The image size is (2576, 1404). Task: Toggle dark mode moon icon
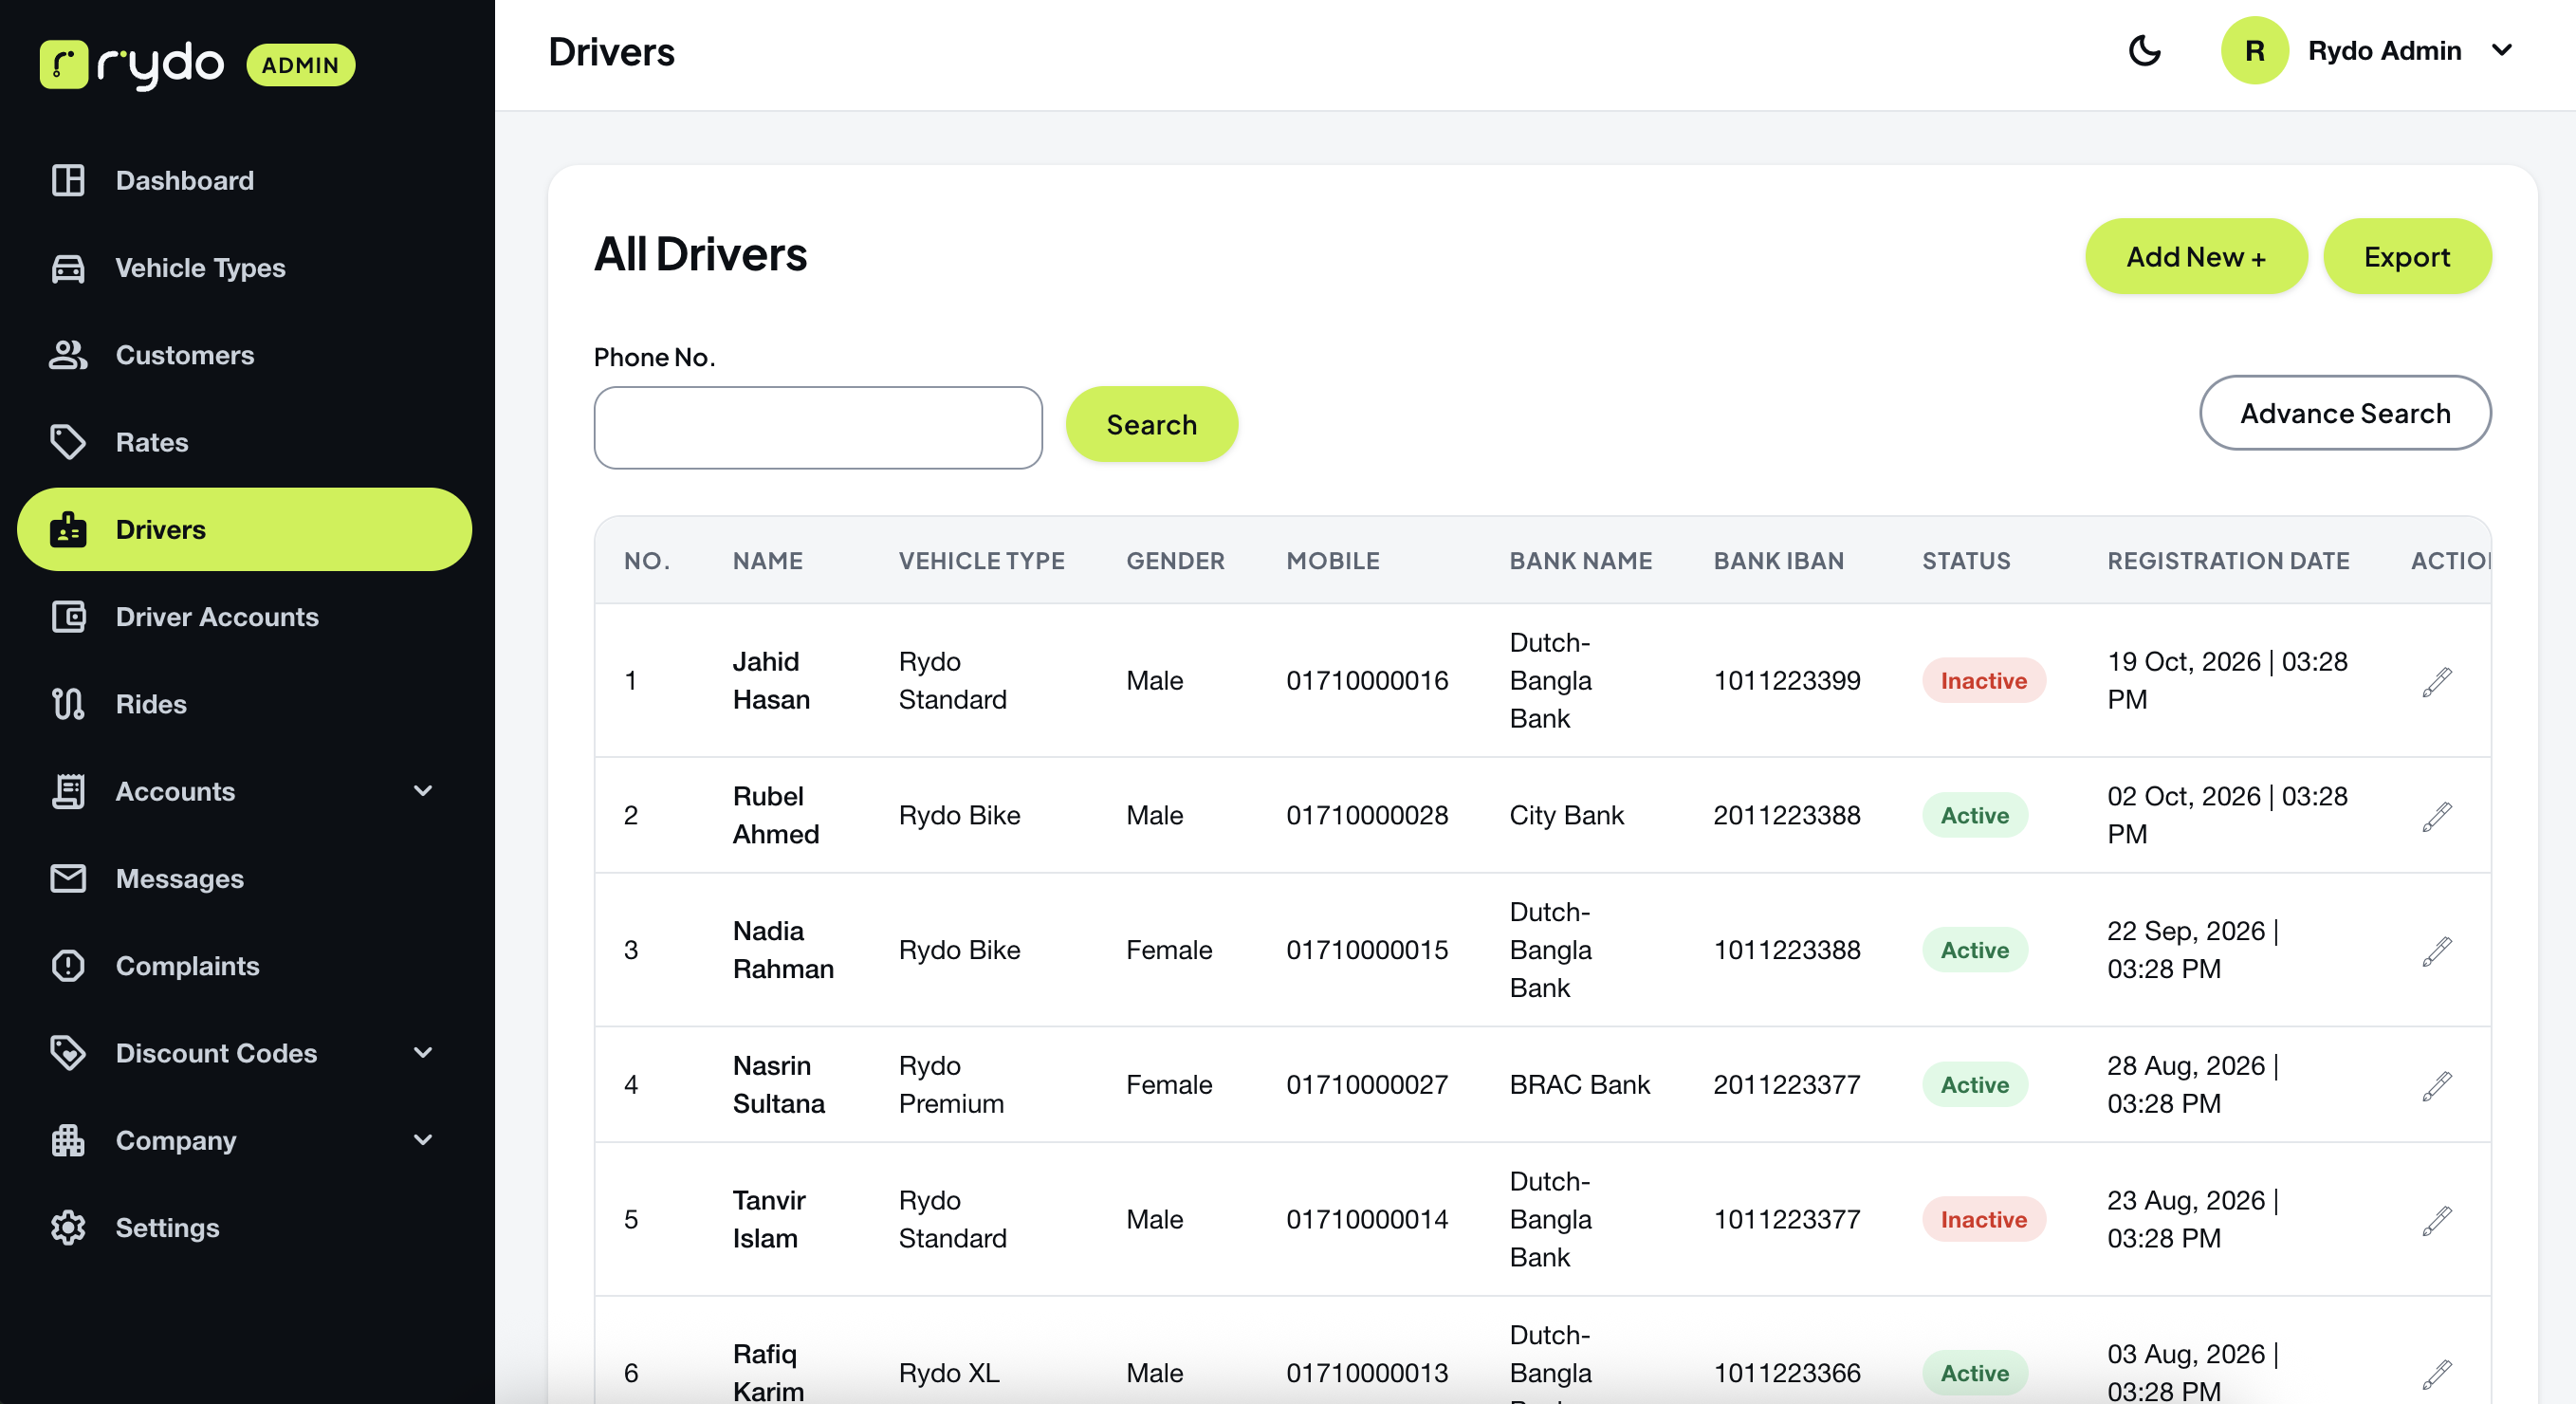[x=2144, y=51]
